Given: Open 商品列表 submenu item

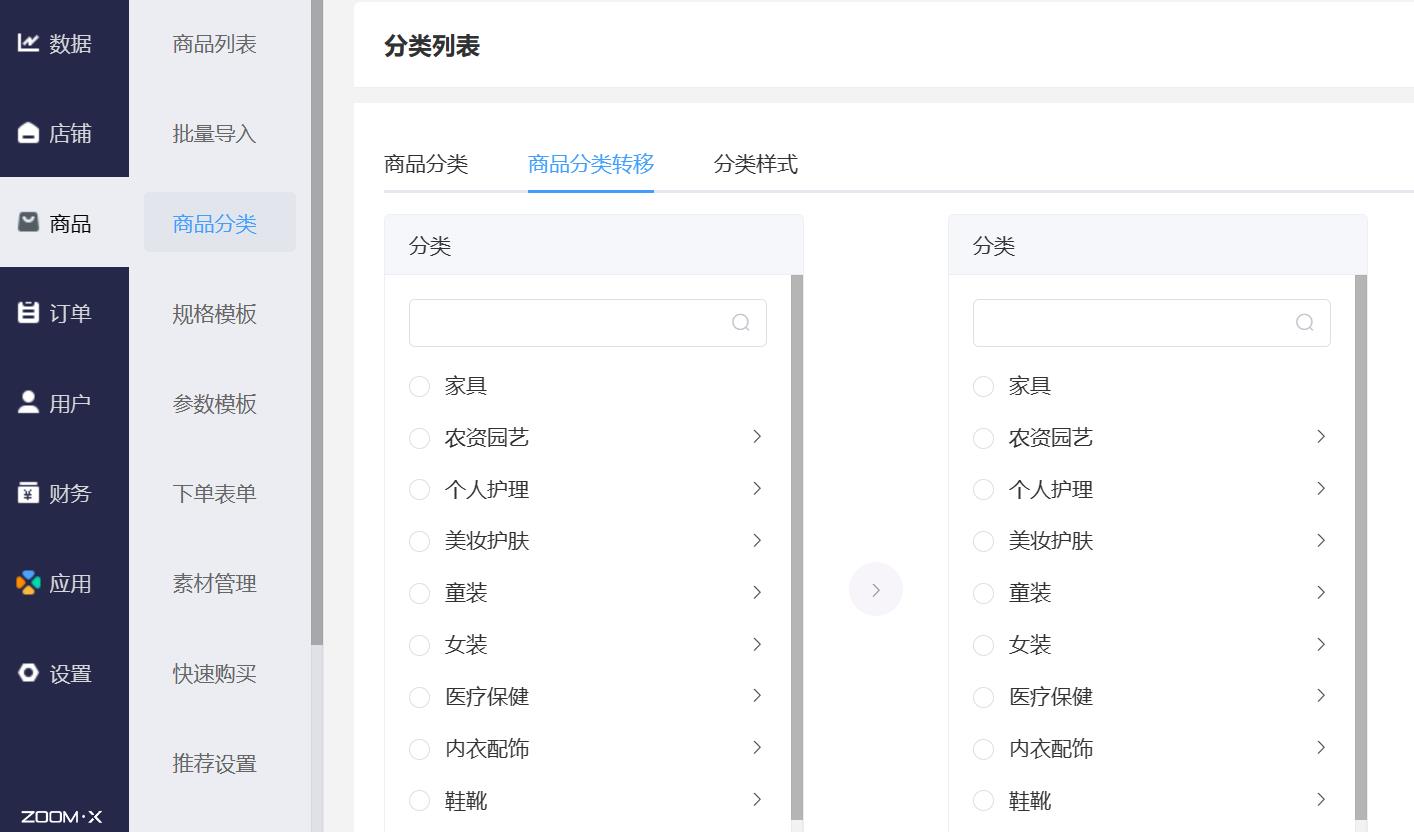Looking at the screenshot, I should 214,44.
